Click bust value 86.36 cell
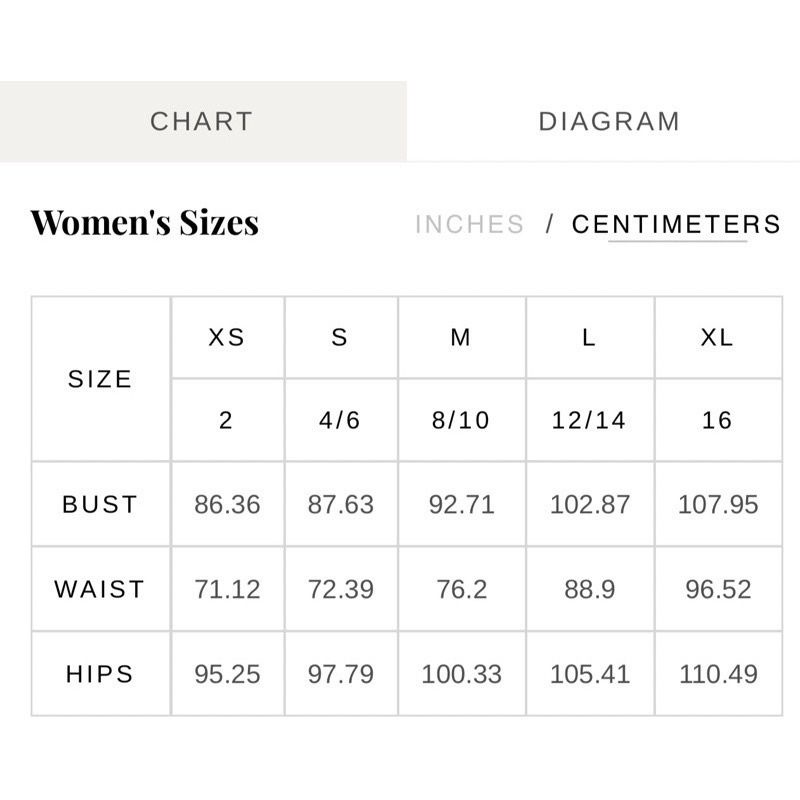 pyautogui.click(x=227, y=504)
